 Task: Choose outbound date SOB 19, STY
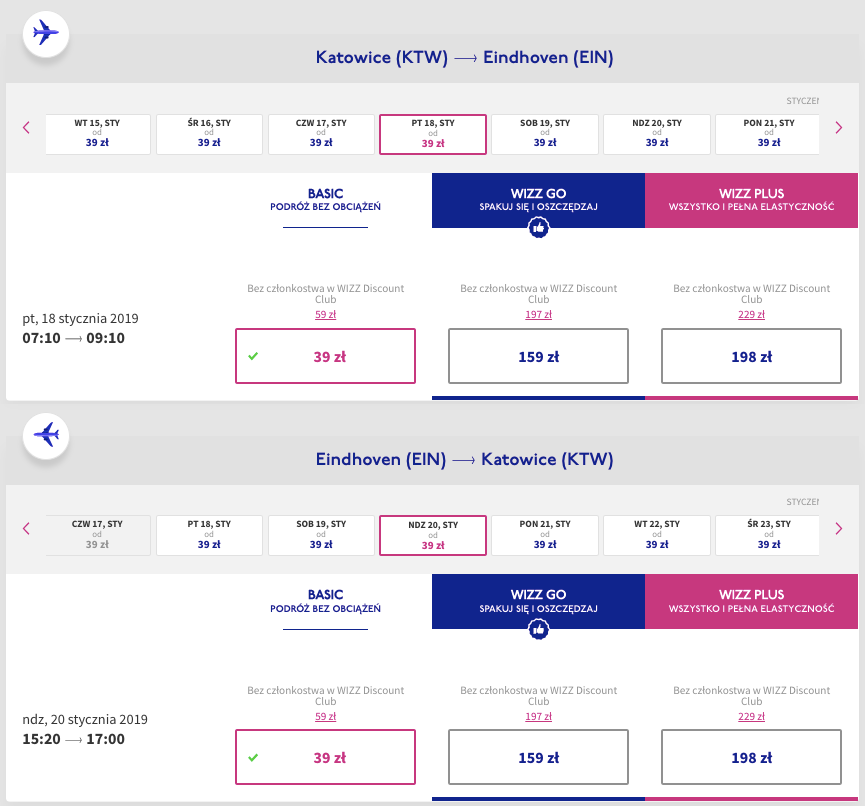[x=545, y=134]
